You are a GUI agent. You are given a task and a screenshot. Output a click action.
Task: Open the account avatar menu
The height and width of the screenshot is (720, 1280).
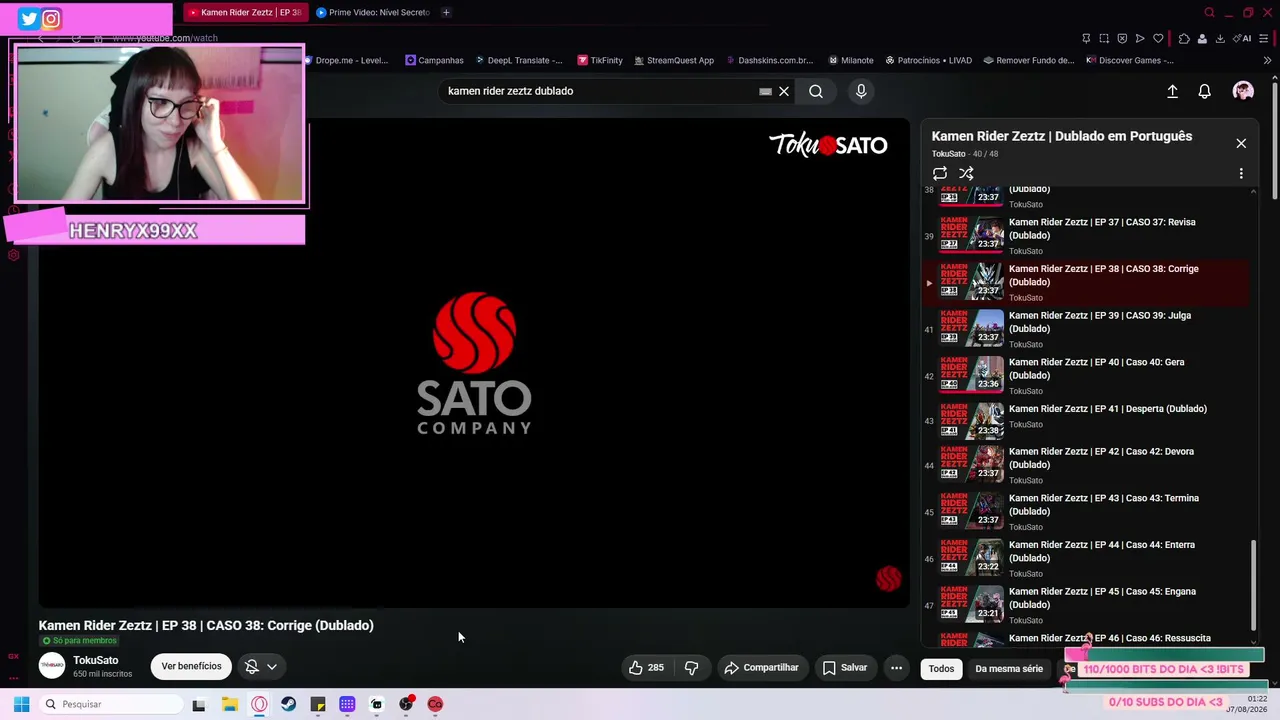[1243, 91]
